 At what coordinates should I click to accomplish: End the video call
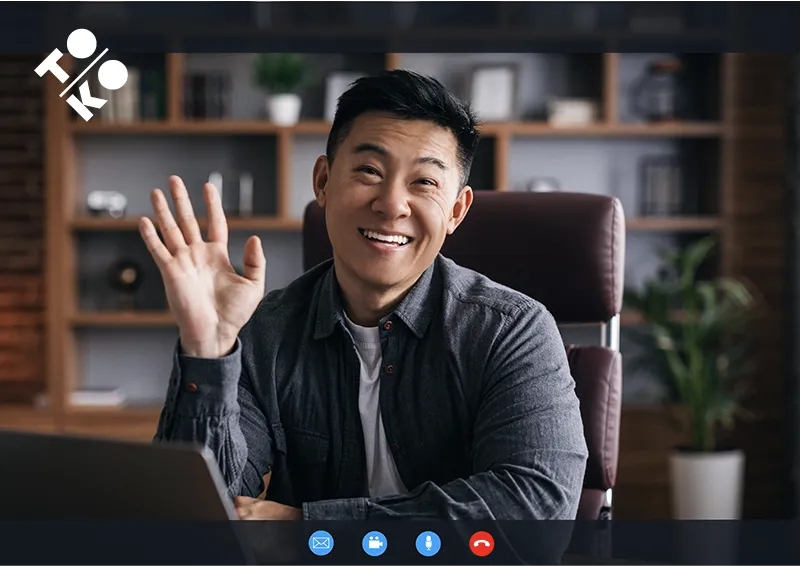coord(482,543)
